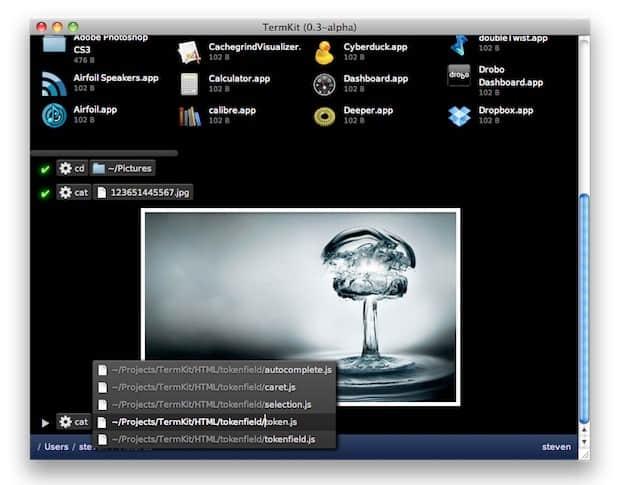Click the Calculator.app icon

pyautogui.click(x=189, y=84)
